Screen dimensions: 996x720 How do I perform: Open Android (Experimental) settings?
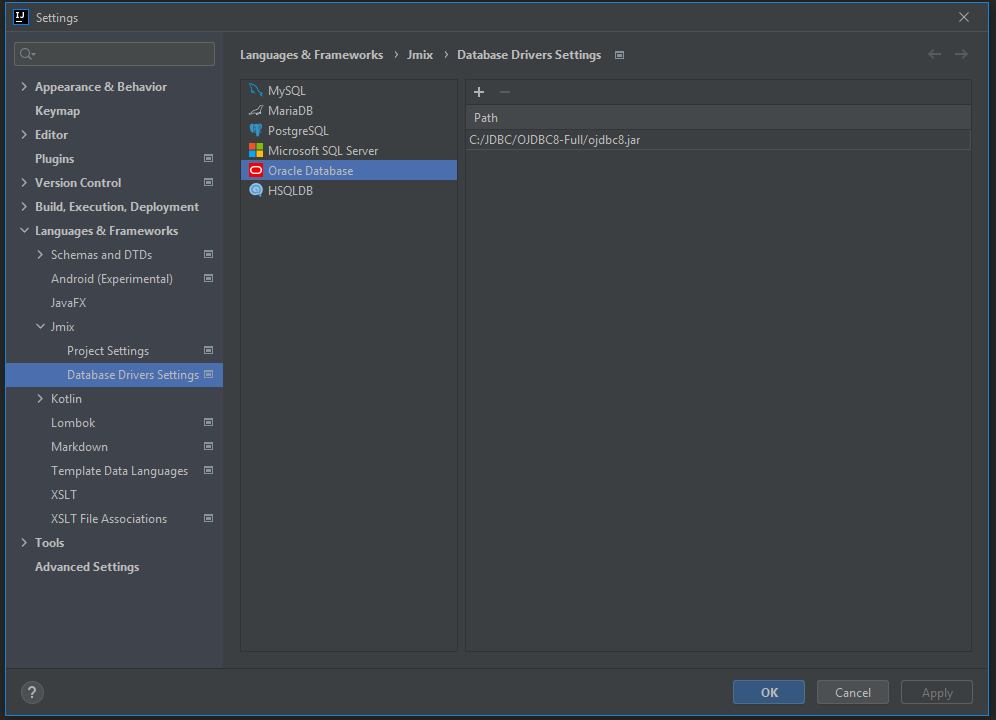click(x=112, y=279)
